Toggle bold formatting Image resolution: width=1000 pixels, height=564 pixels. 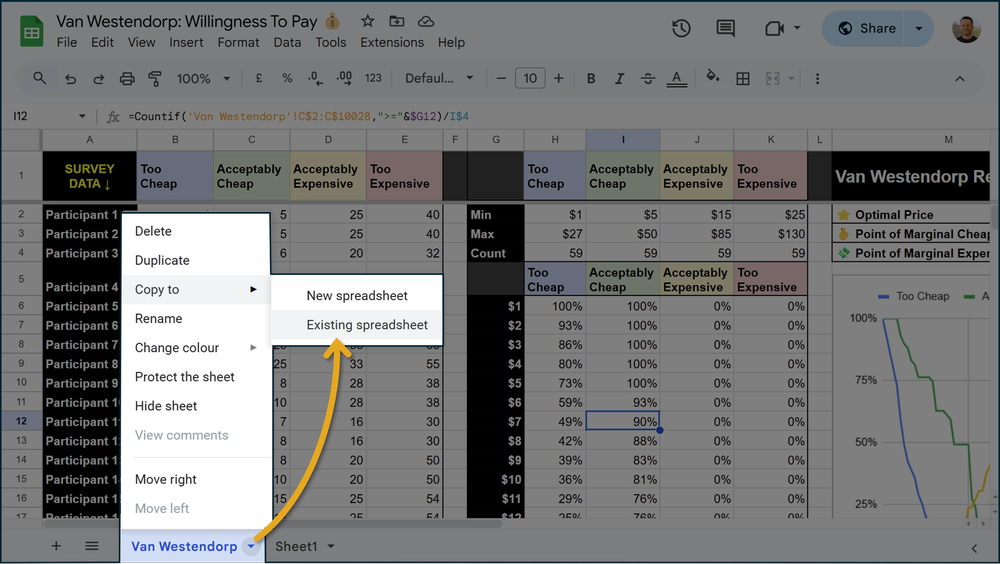591,78
